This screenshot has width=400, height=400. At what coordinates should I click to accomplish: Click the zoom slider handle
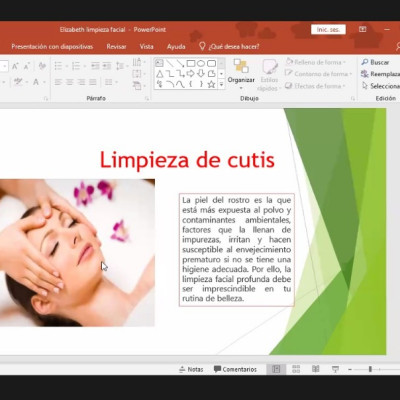(x=370, y=369)
